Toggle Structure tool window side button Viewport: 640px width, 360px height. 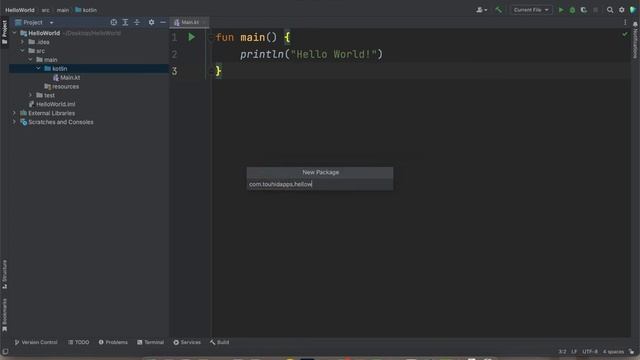click(4, 274)
